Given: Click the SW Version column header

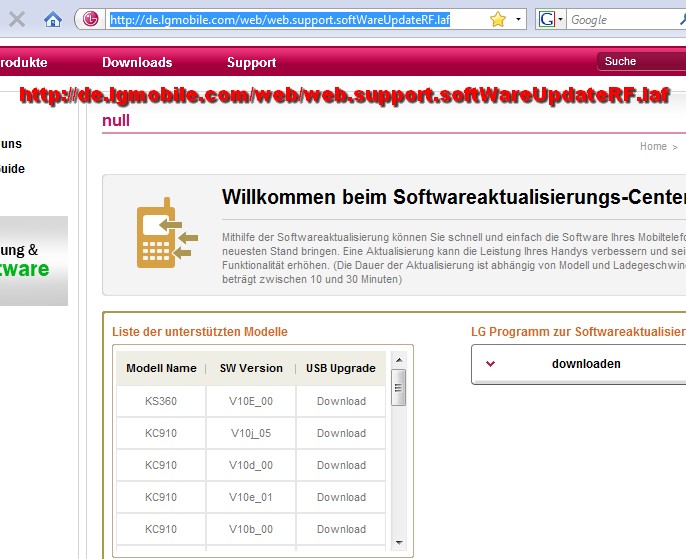Looking at the screenshot, I should coord(251,368).
